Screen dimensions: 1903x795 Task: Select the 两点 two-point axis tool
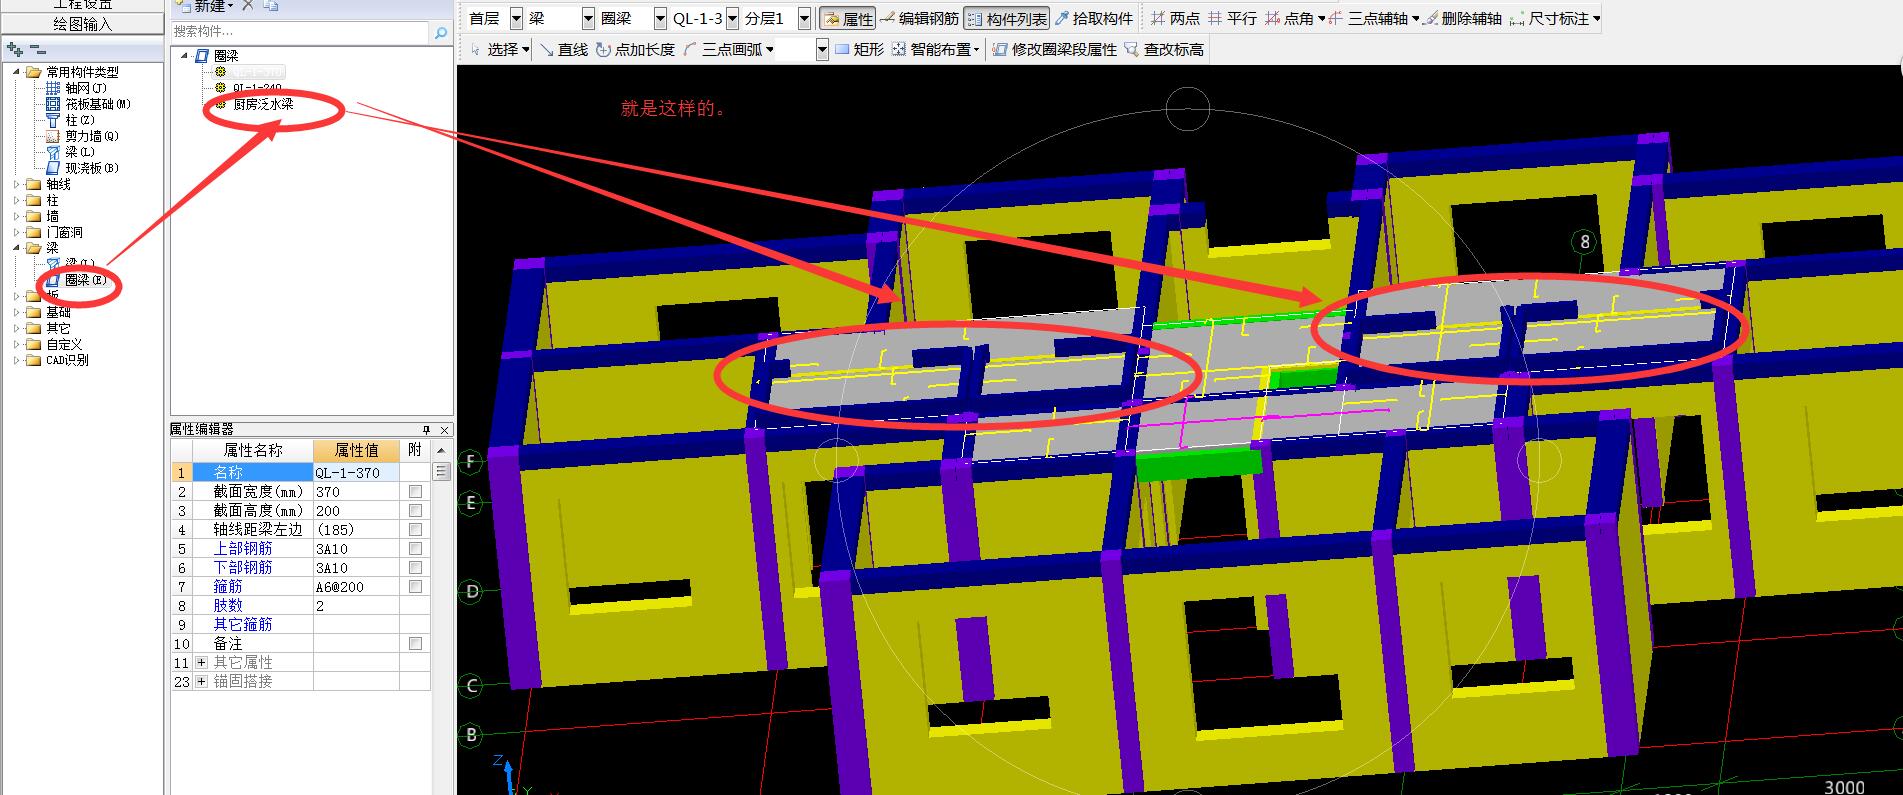pyautogui.click(x=1174, y=19)
